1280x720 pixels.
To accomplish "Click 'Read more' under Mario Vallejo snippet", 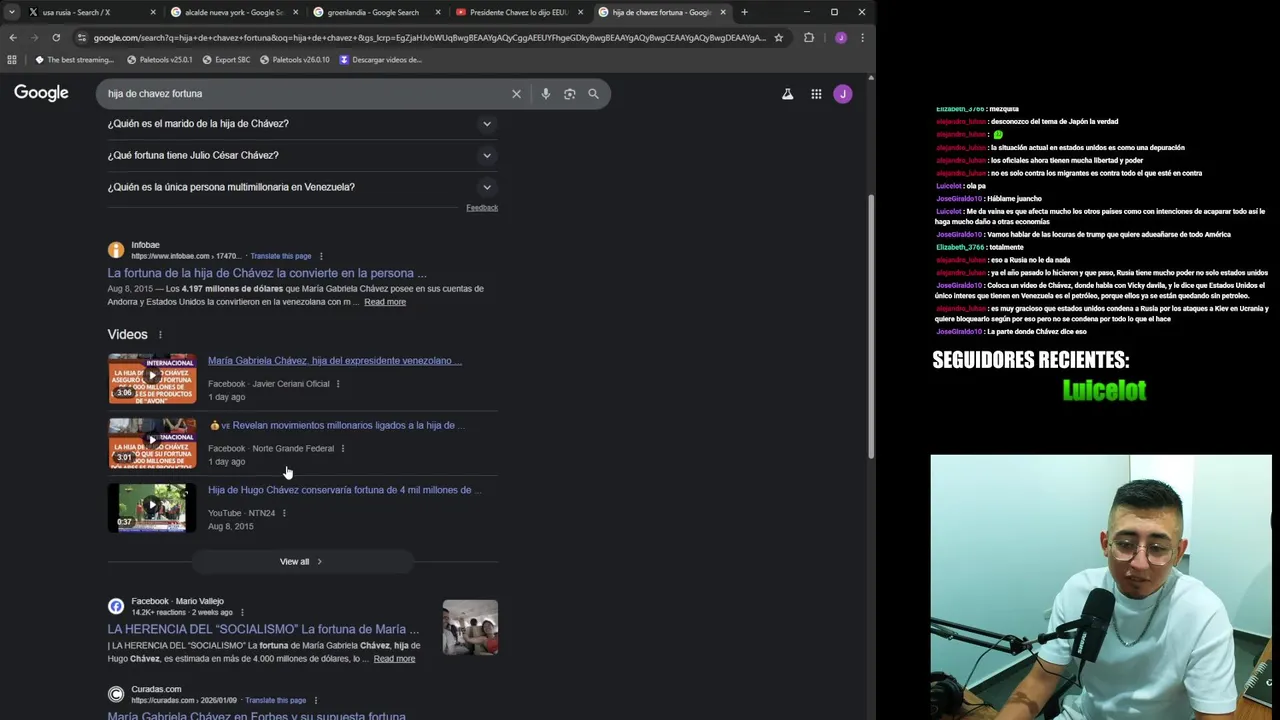I will tap(394, 659).
